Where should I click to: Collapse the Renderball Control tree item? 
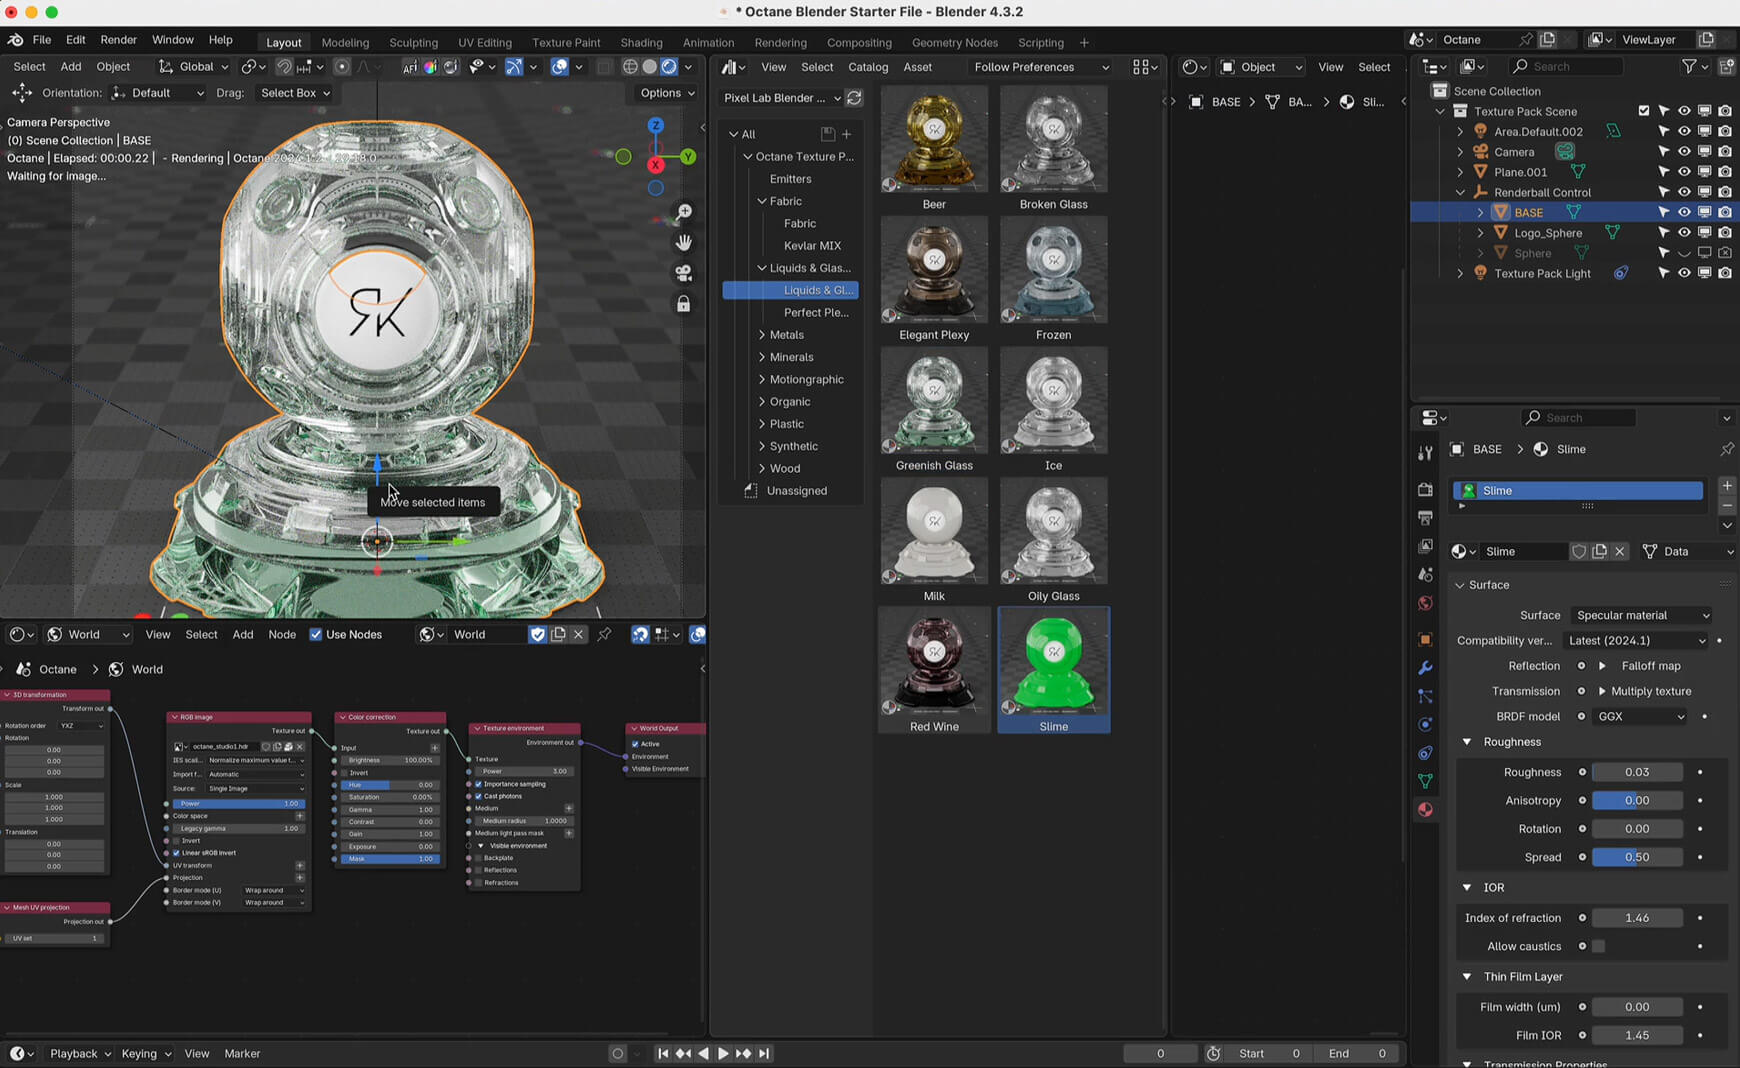(x=1460, y=192)
